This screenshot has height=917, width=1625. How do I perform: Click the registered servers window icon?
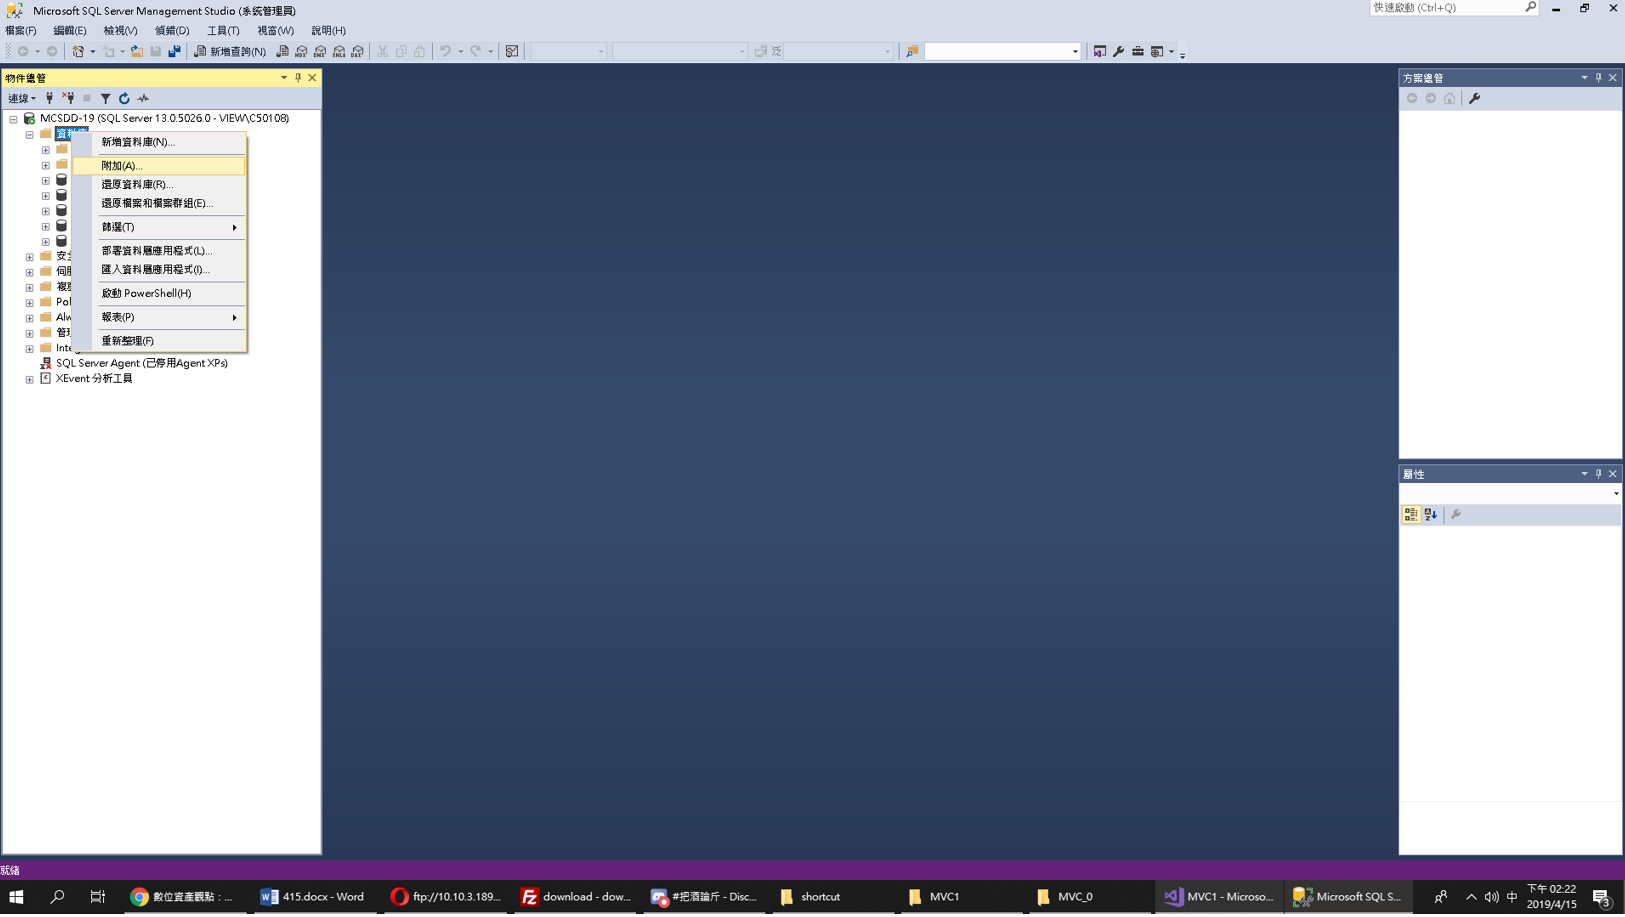[x=1157, y=51]
